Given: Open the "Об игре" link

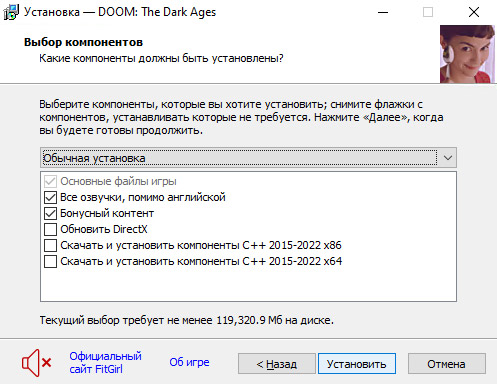Looking at the screenshot, I should [189, 362].
